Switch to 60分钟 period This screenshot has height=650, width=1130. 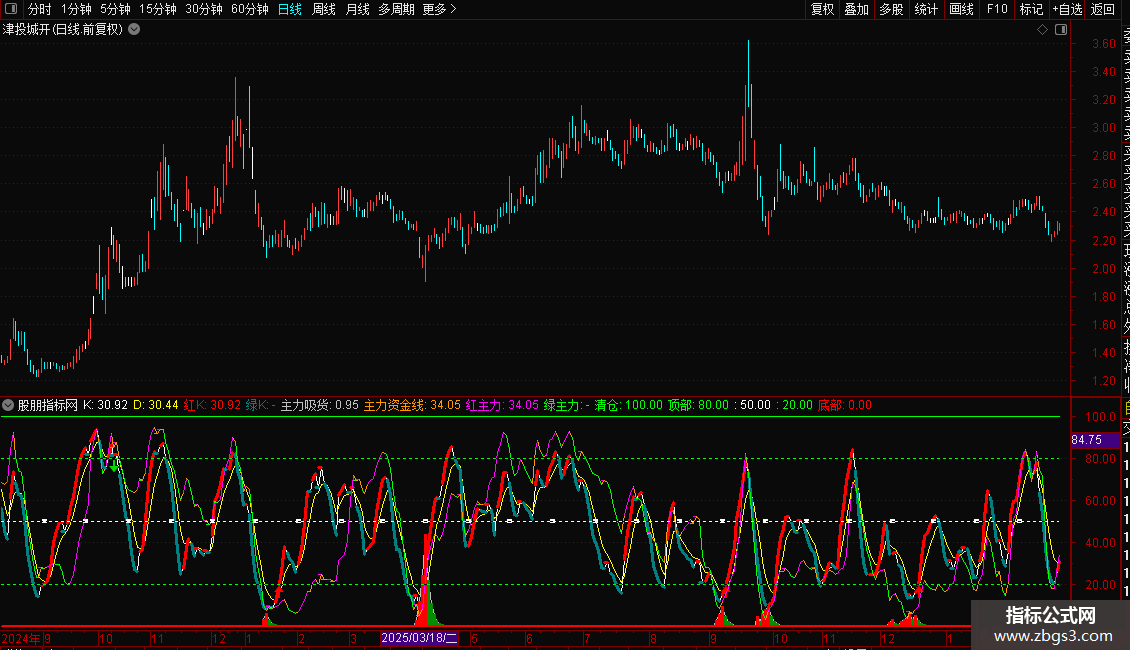coord(249,9)
